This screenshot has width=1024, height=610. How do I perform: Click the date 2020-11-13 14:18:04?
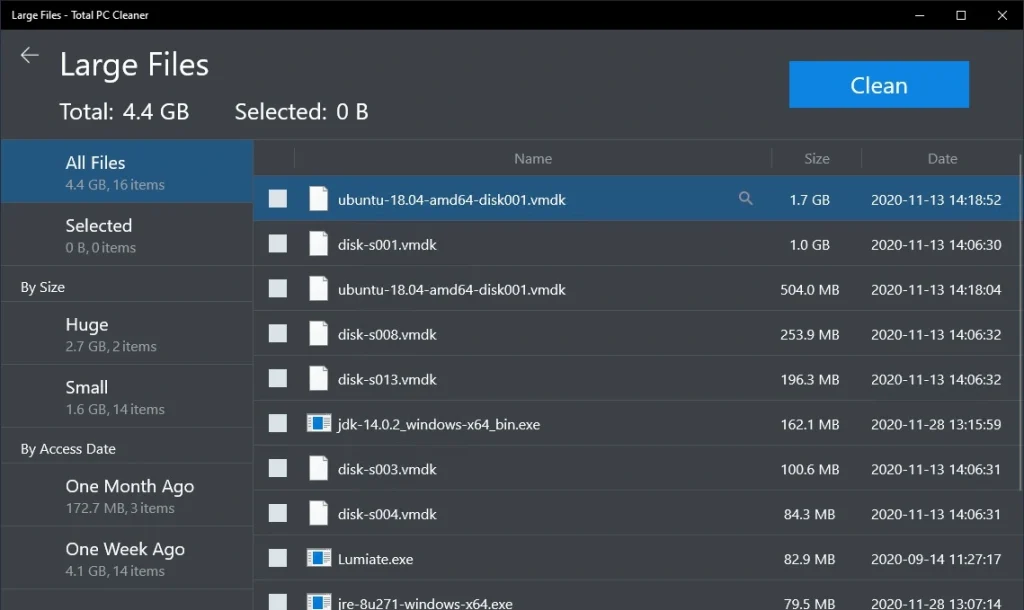click(936, 289)
